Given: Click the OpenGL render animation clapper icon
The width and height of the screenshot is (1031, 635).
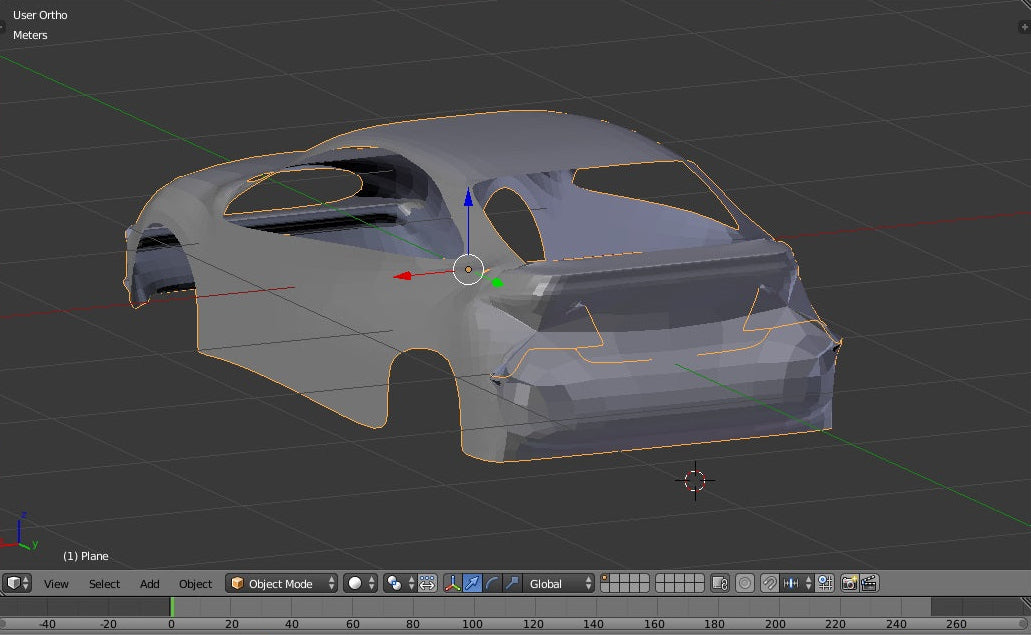Looking at the screenshot, I should tap(869, 583).
